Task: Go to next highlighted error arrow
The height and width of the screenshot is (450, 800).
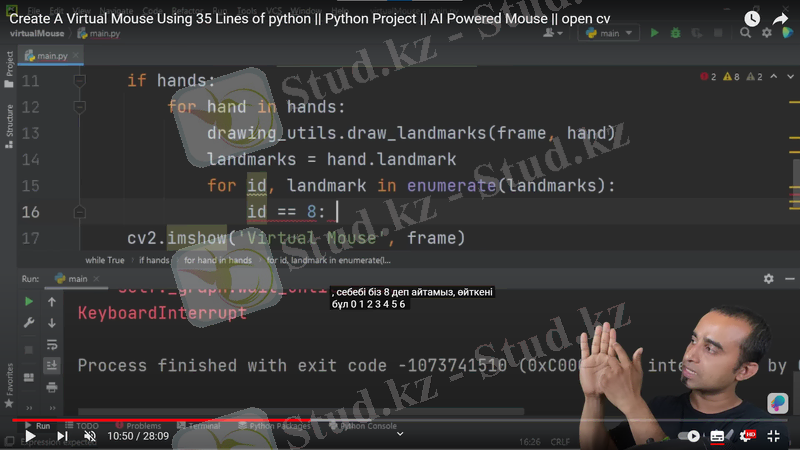Action: [x=790, y=77]
